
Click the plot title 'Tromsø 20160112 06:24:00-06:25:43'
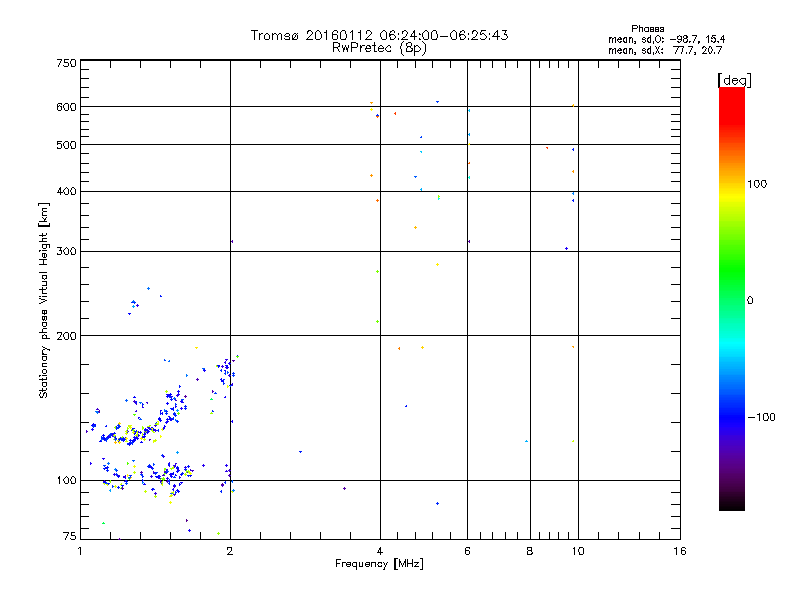coord(379,35)
